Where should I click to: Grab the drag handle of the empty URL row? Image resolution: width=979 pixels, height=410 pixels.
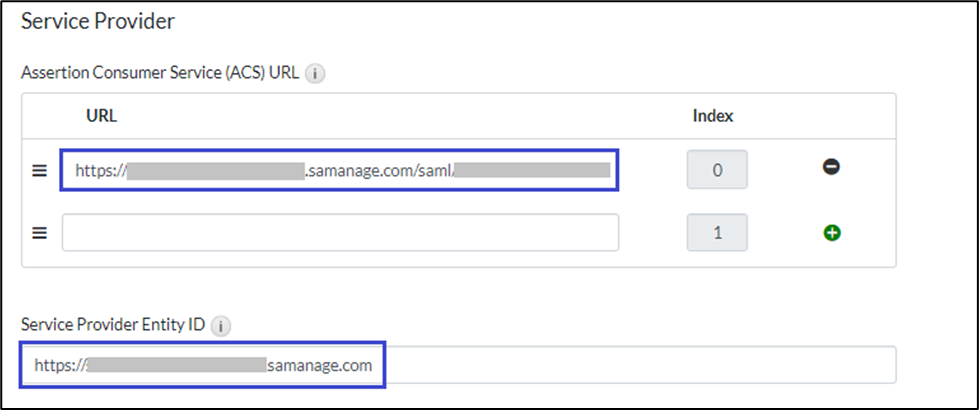[x=40, y=233]
